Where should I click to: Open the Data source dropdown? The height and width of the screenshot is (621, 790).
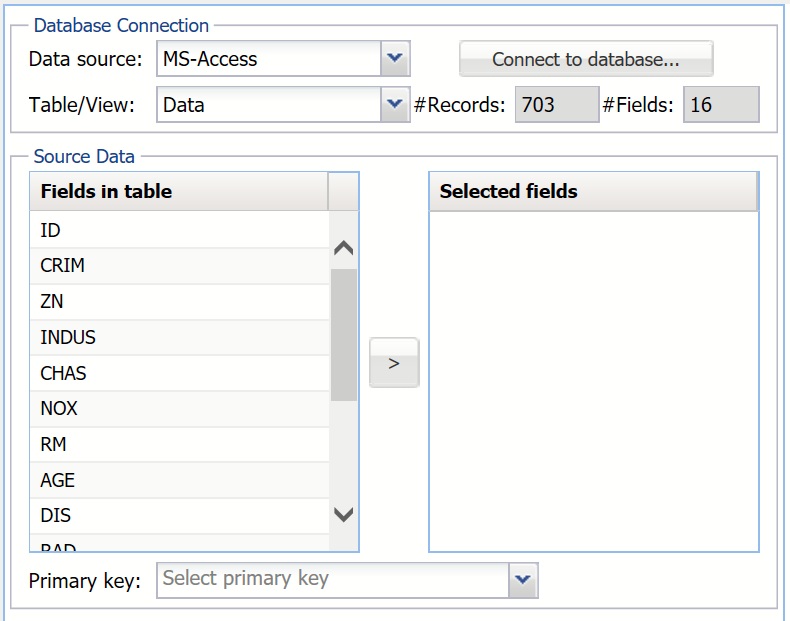tap(395, 59)
